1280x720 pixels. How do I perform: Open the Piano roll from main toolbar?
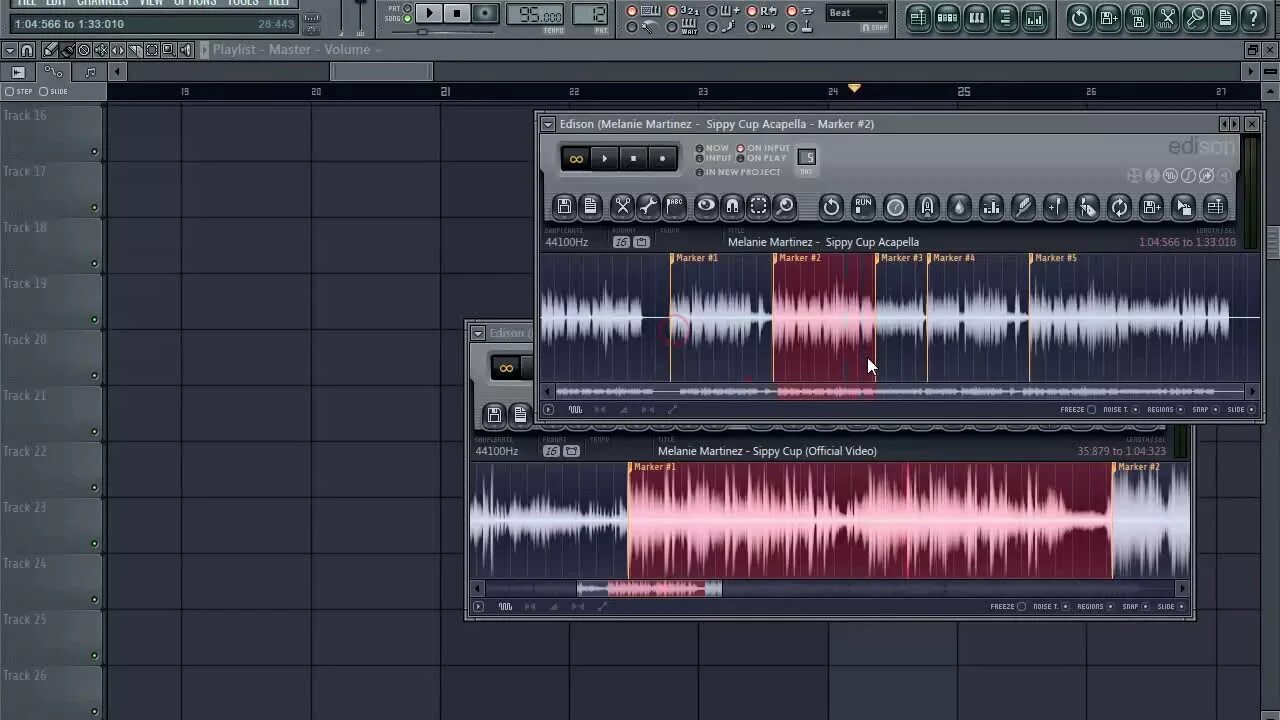[x=976, y=17]
